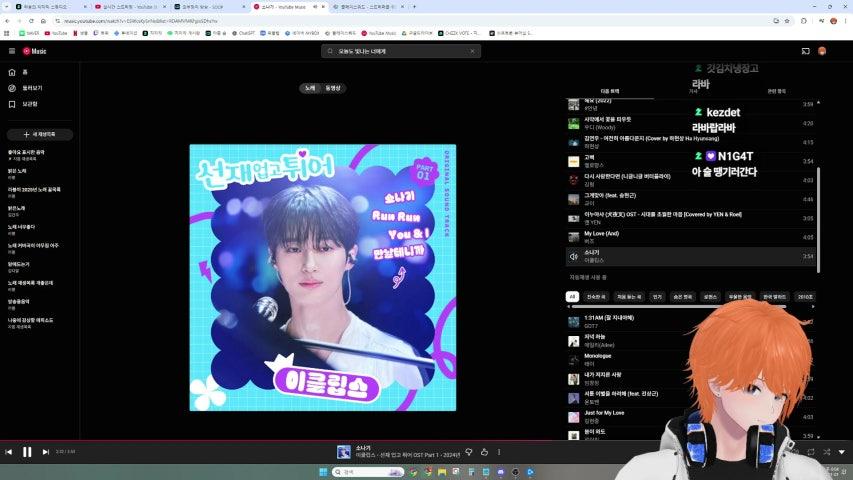Click the queue panel vertical scrollbar
Viewport: 853px width, 480px height.
[x=818, y=220]
